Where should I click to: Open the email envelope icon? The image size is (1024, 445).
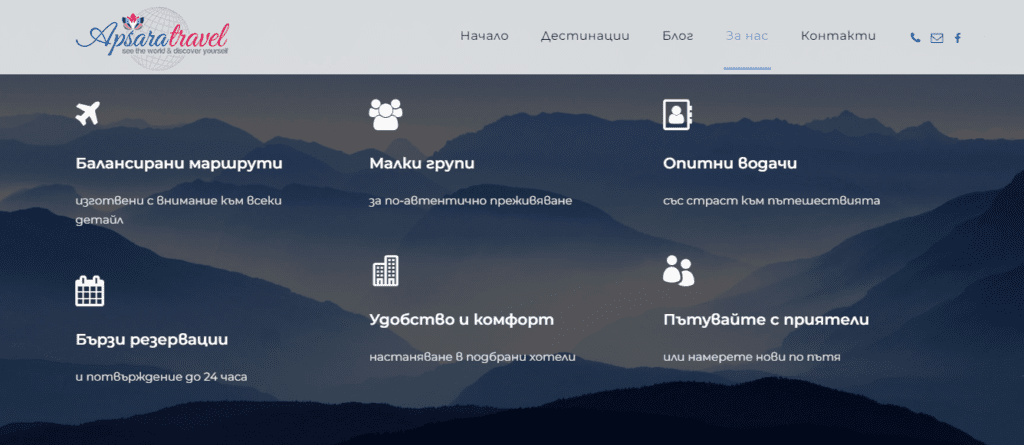pyautogui.click(x=936, y=38)
